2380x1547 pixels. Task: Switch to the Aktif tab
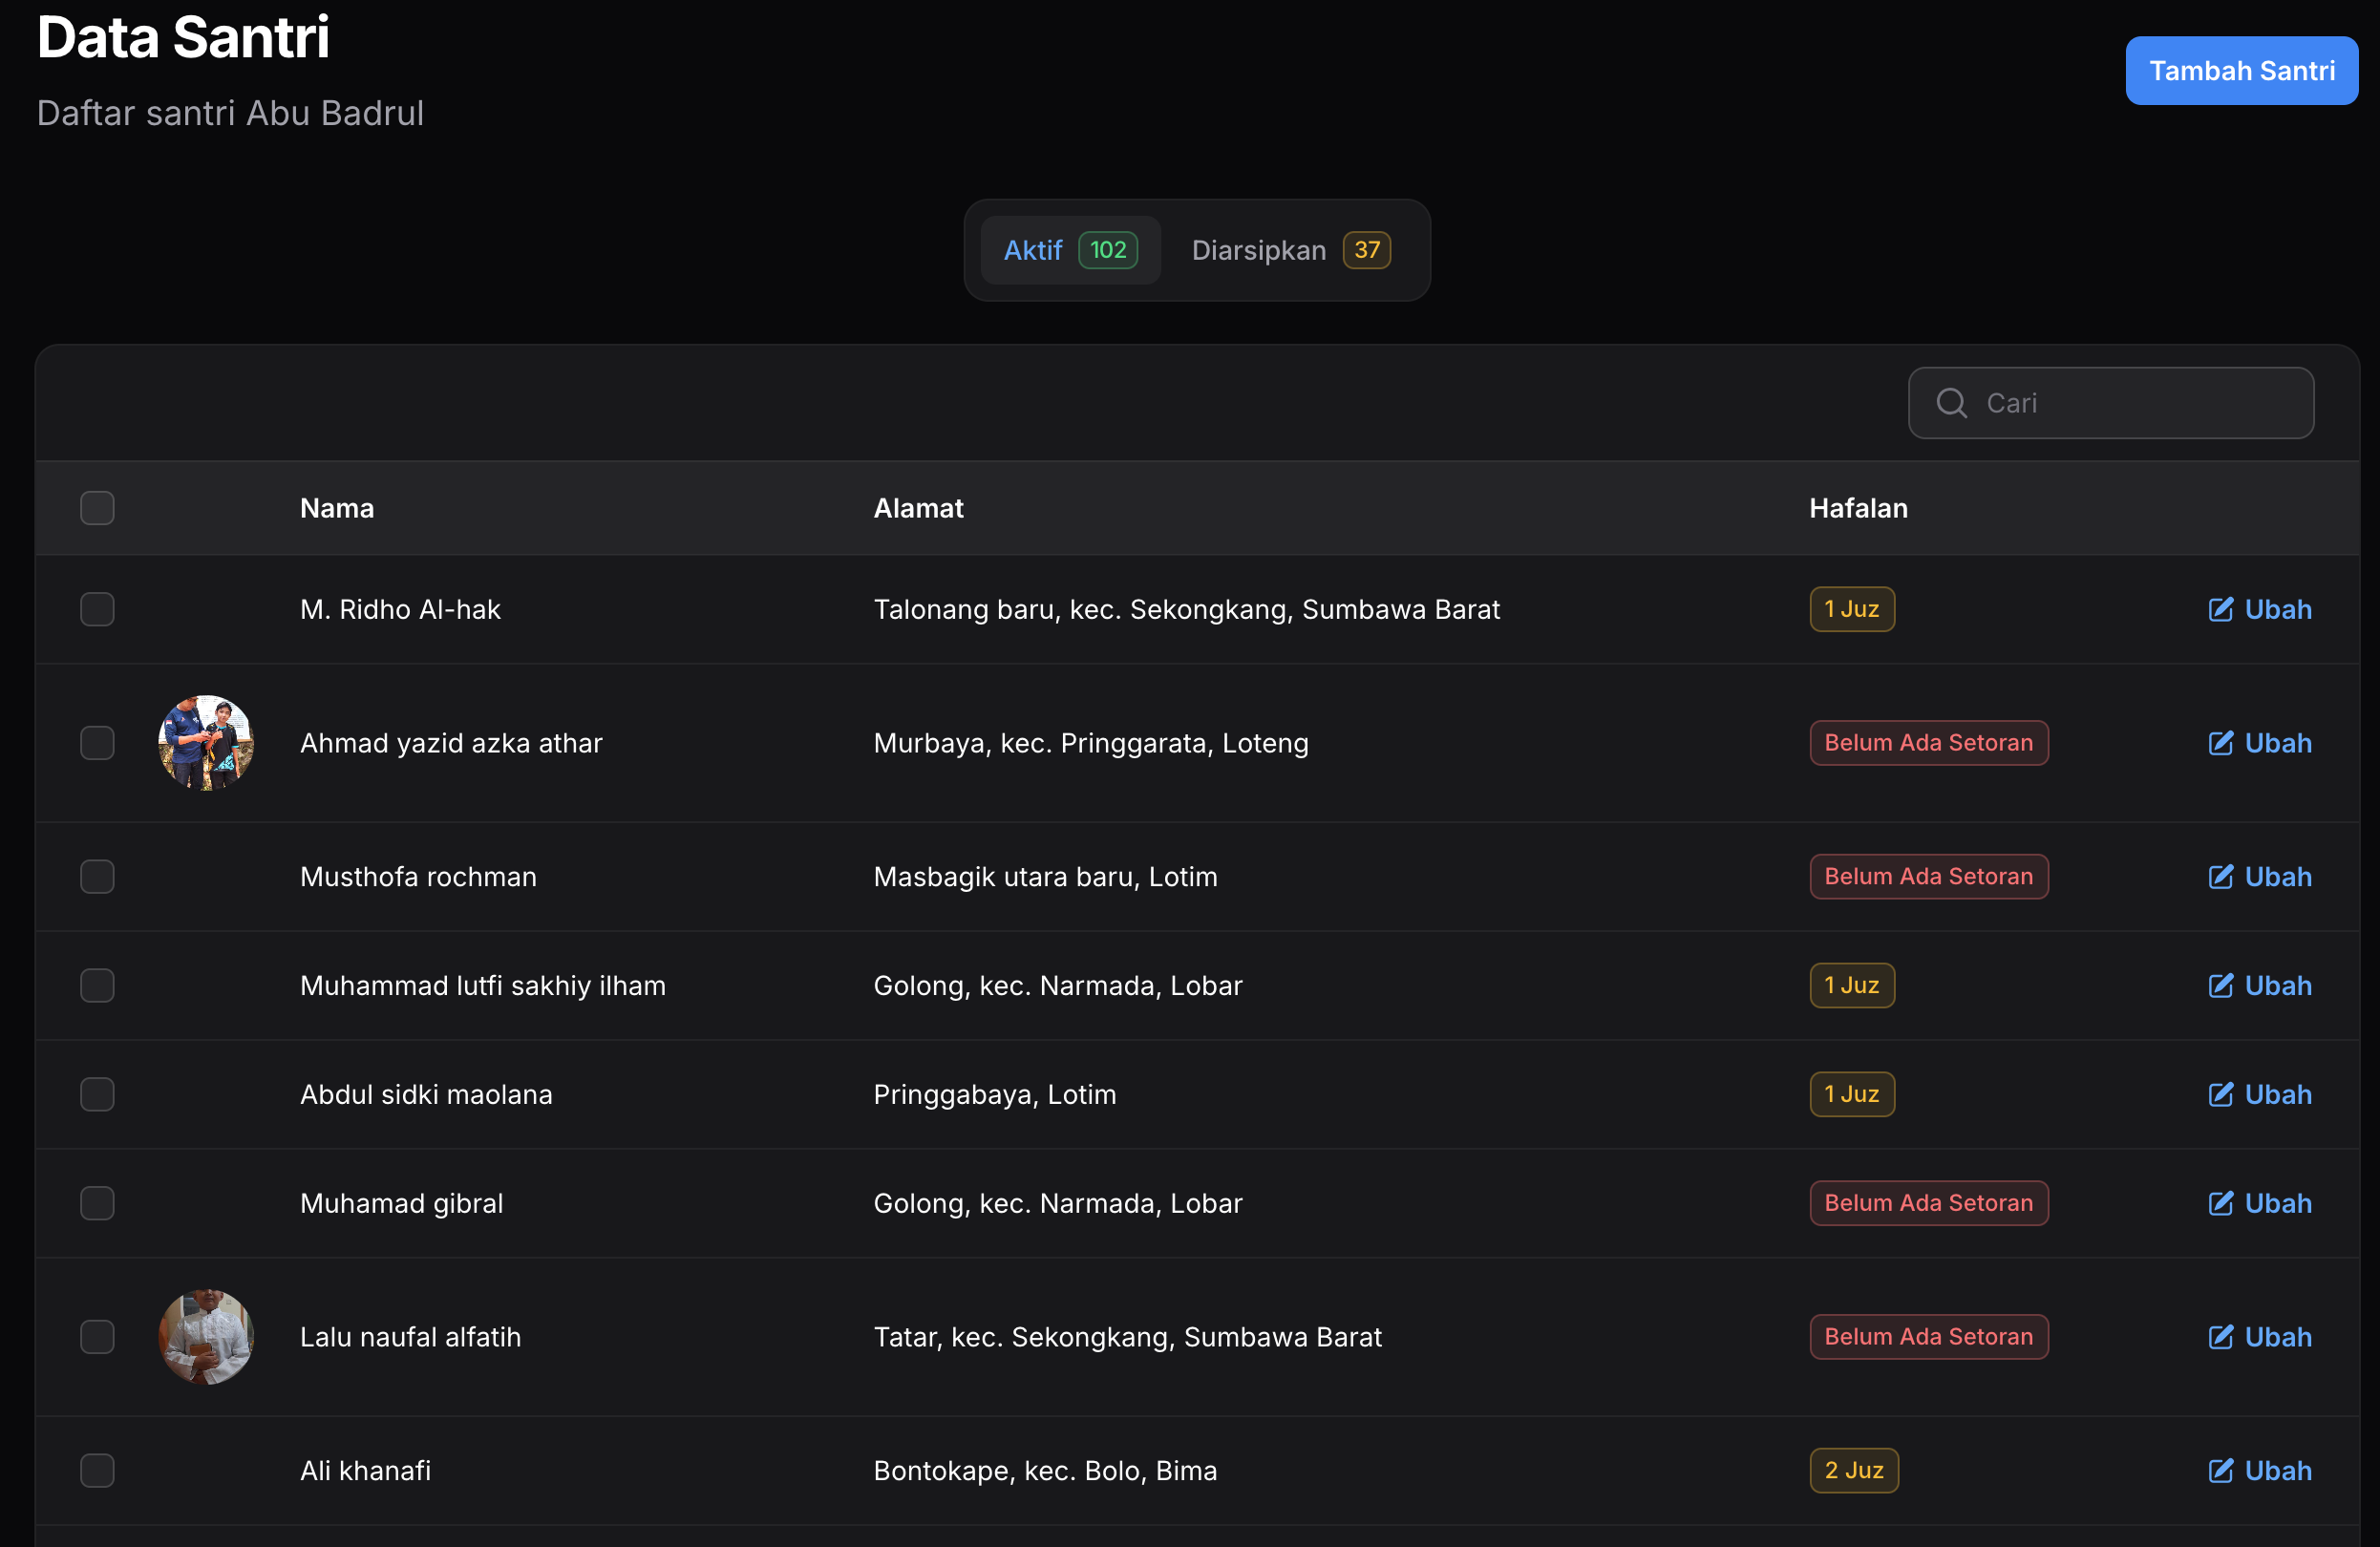(x=1070, y=250)
